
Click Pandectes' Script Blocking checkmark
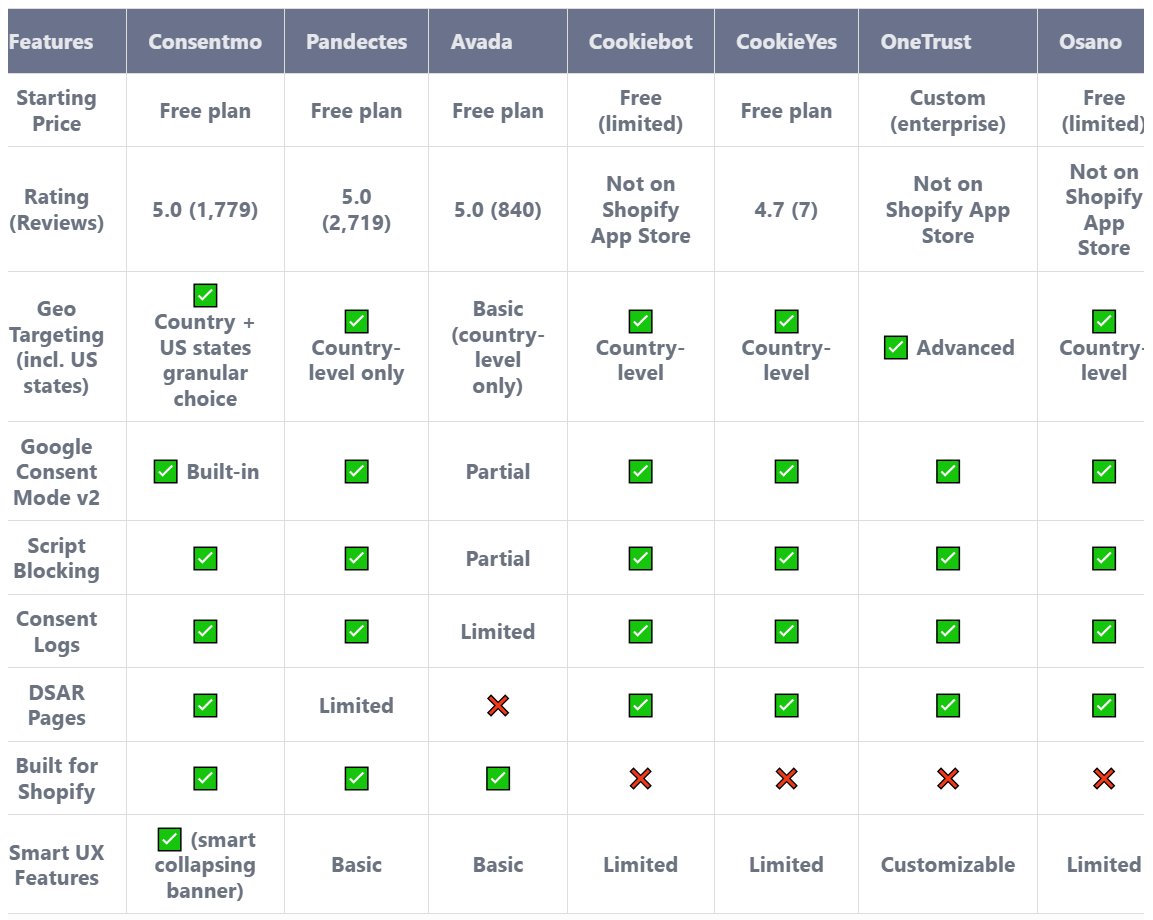356,558
